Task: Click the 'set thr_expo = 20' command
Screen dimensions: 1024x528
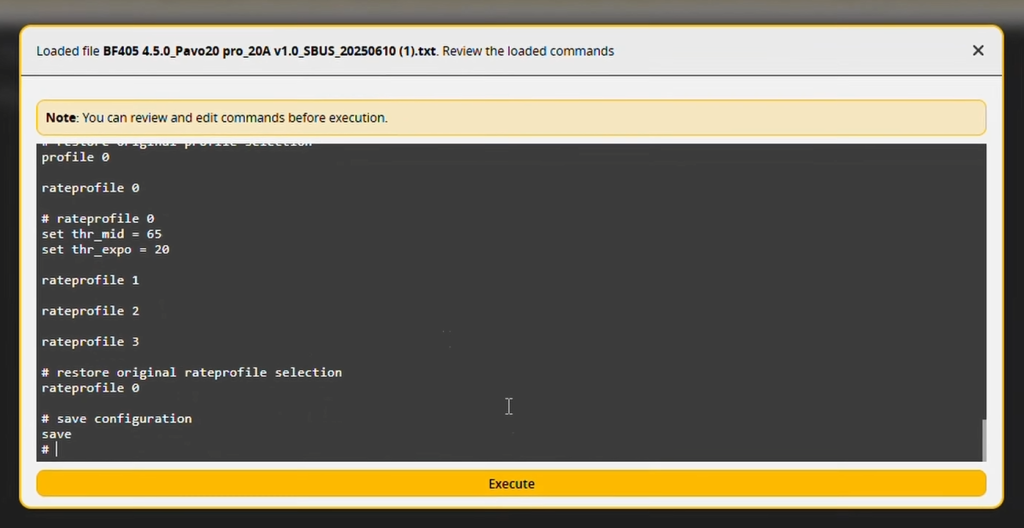Action: click(105, 249)
